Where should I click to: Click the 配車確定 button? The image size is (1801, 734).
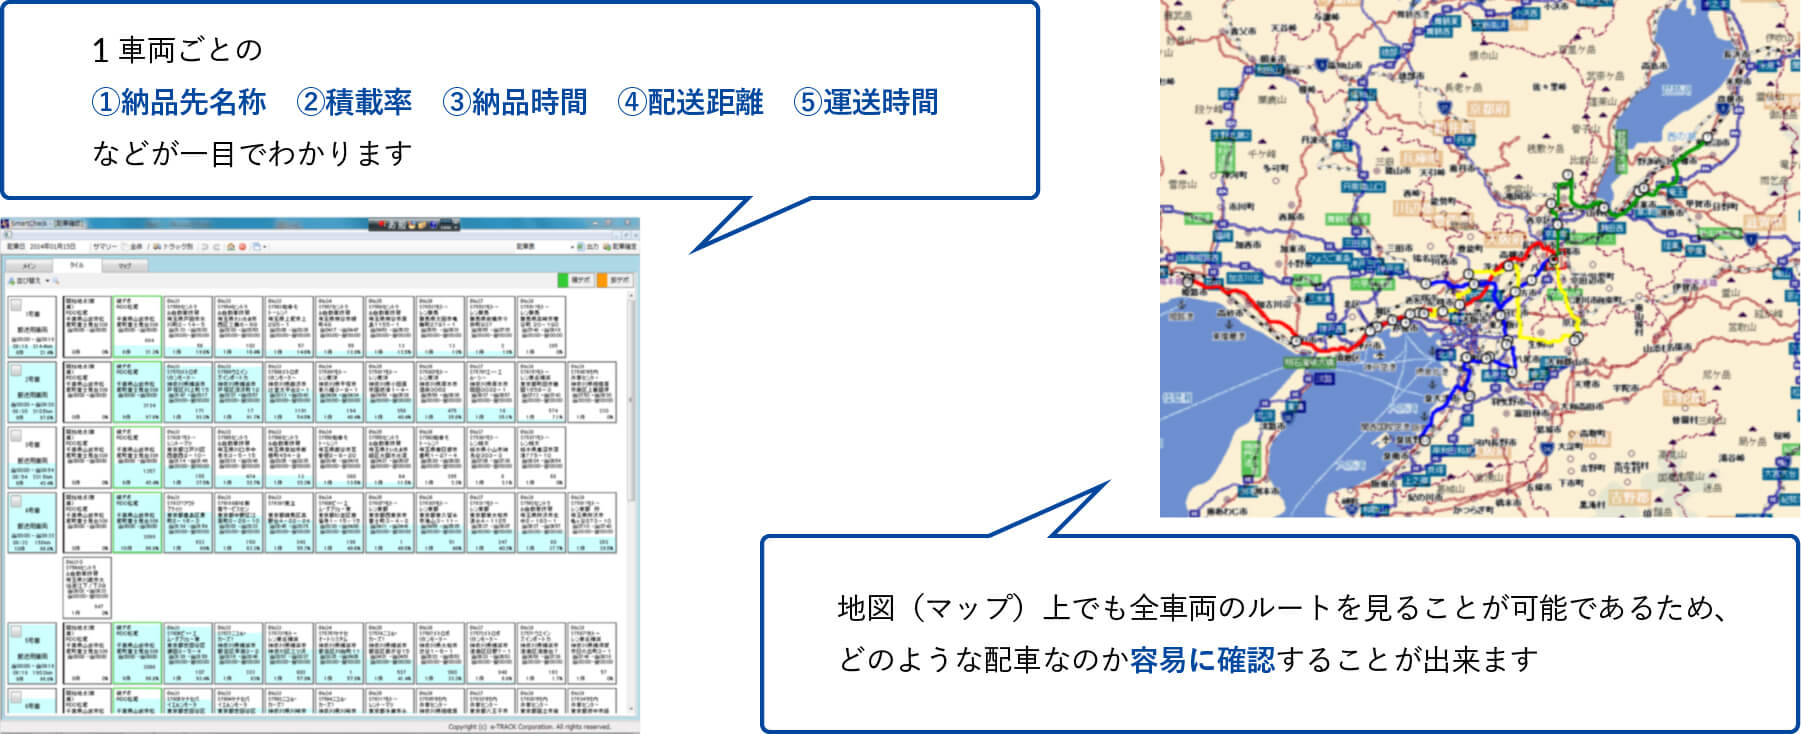pos(620,246)
